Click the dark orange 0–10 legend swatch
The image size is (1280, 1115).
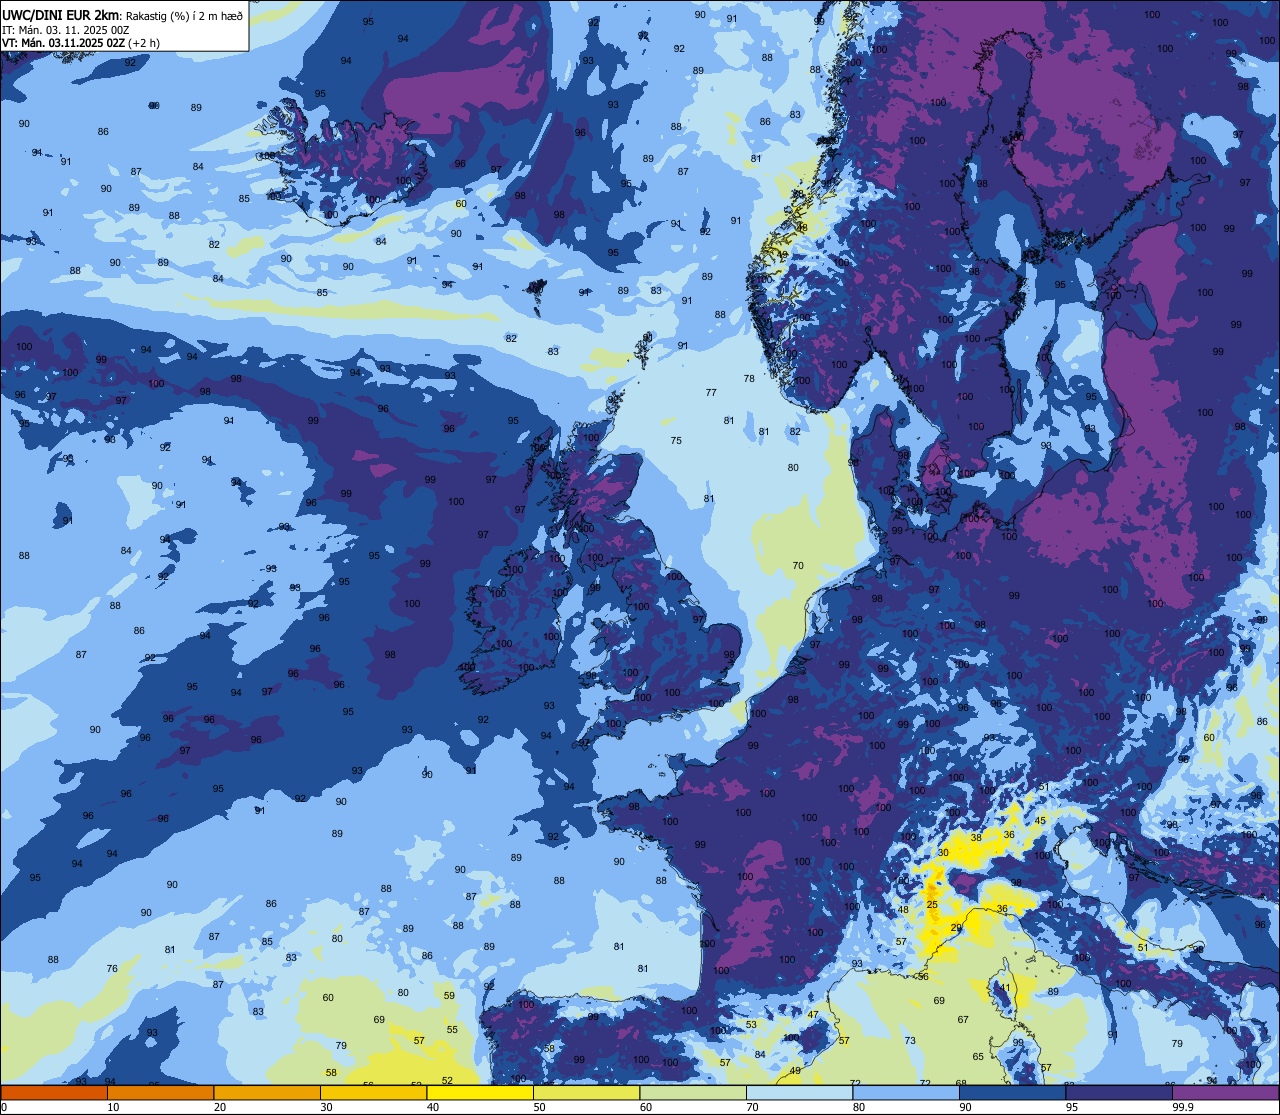(x=54, y=1093)
